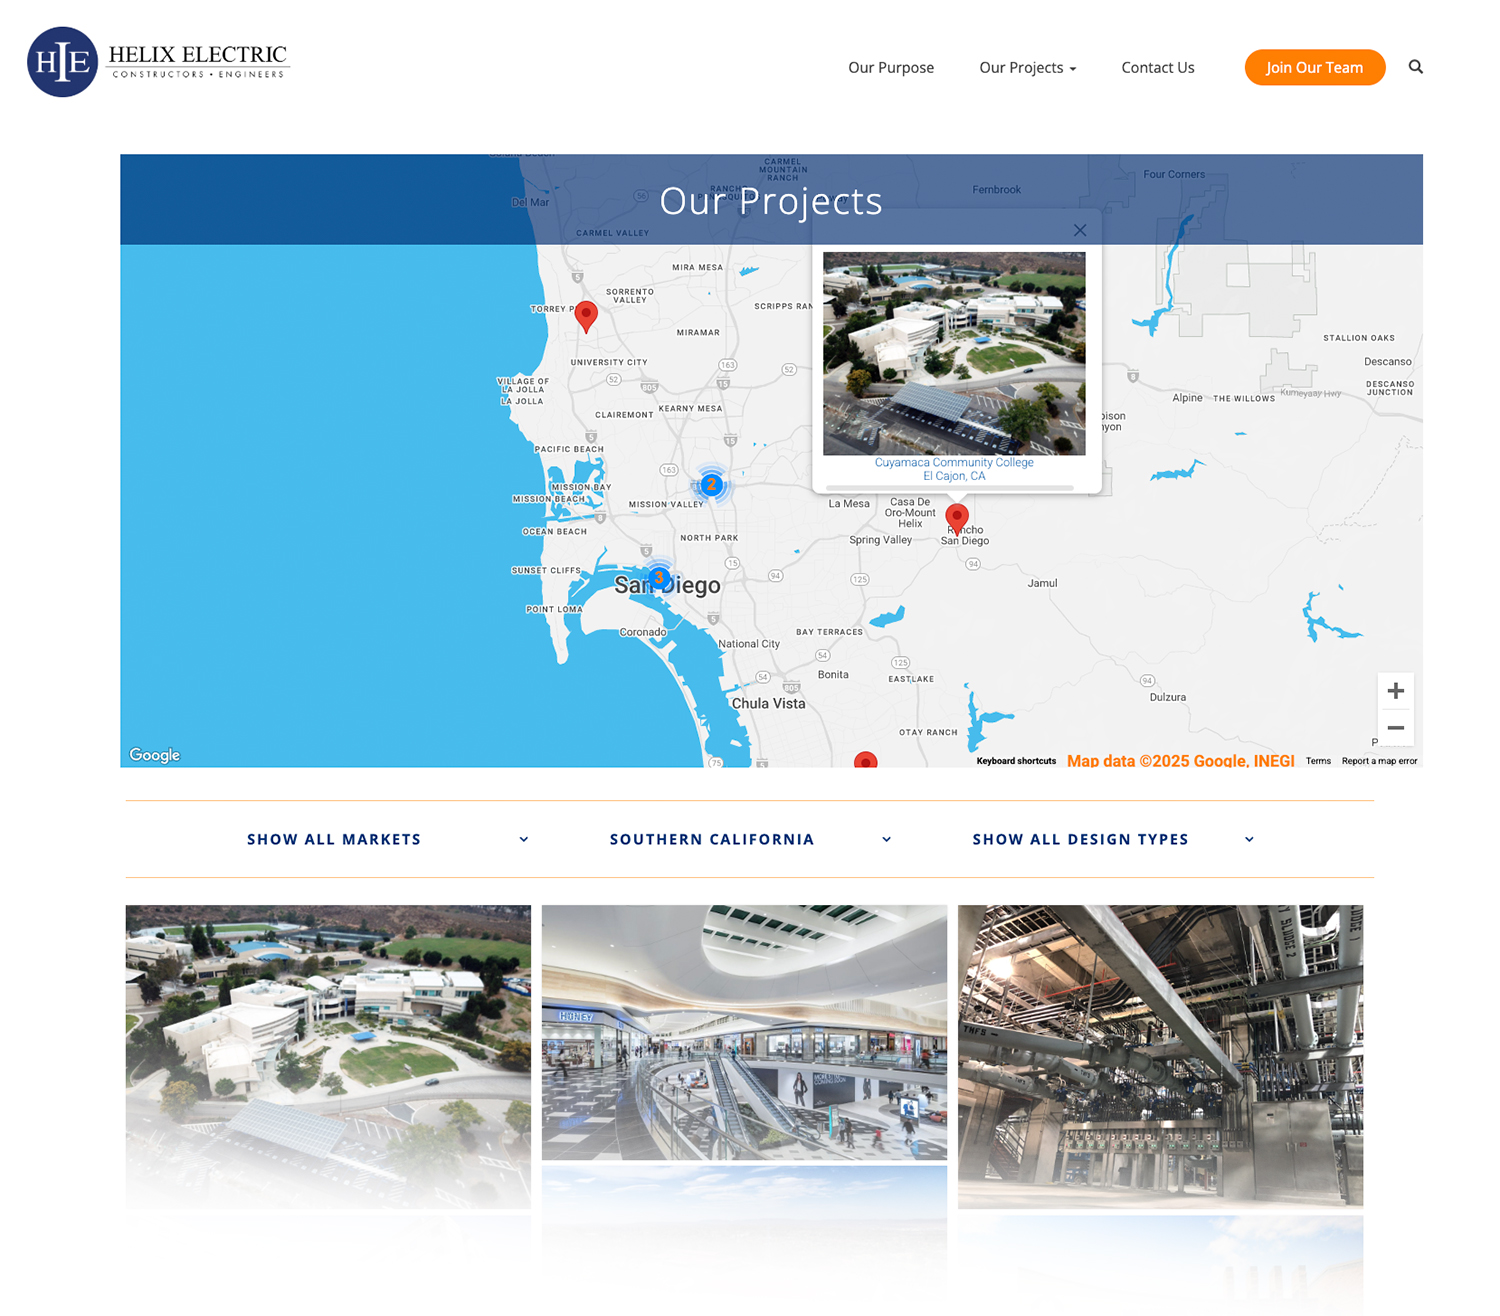Click the Google logo on map
This screenshot has width=1500, height=1316.
tap(155, 755)
